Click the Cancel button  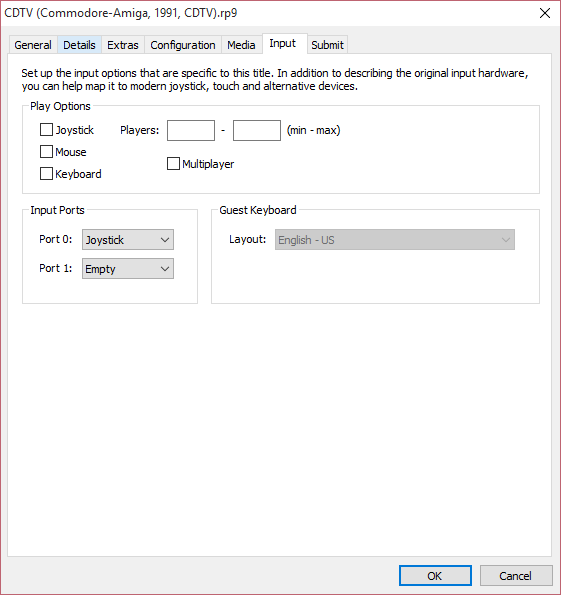pyautogui.click(x=516, y=576)
